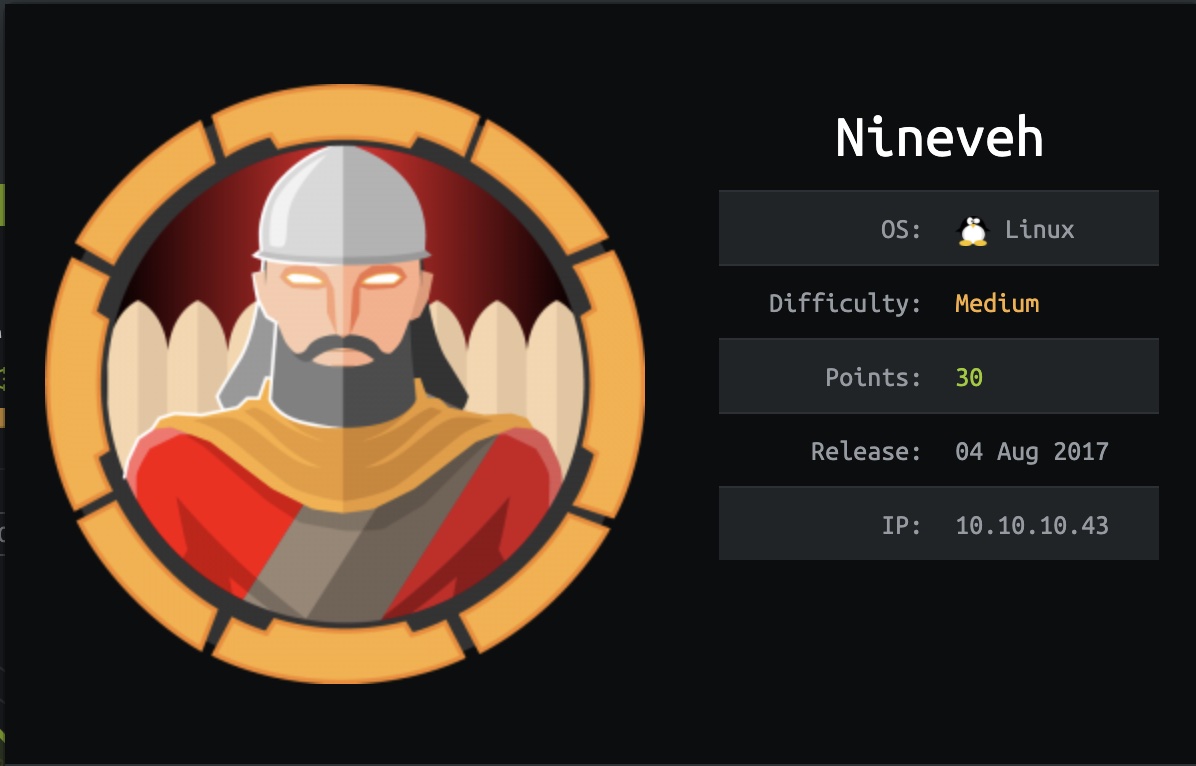Click the Points: label
The image size is (1196, 766).
[873, 378]
